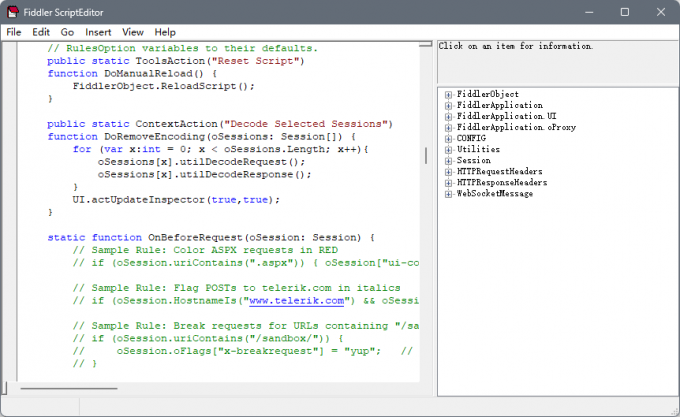The height and width of the screenshot is (417, 680).
Task: Select the FiddlerApplication.UI tree item
Action: [x=497, y=117]
